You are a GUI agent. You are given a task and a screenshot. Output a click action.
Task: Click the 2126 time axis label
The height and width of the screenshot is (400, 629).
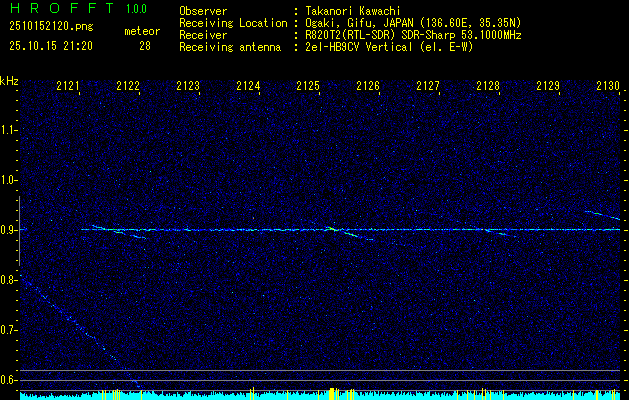click(x=367, y=85)
